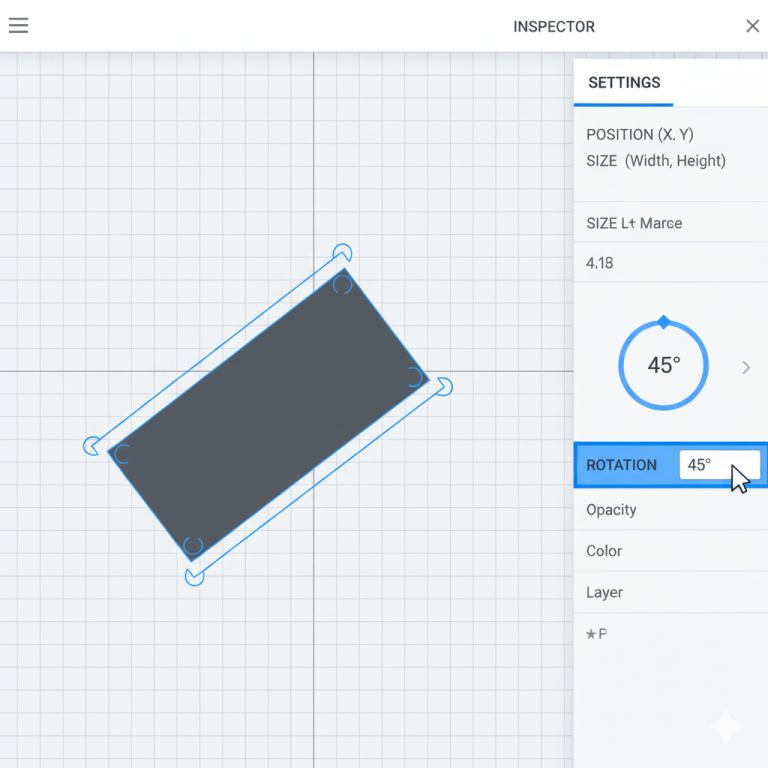Screen dimensions: 768x768
Task: Click the right outer rotation handle of the rectangle
Action: [x=444, y=386]
